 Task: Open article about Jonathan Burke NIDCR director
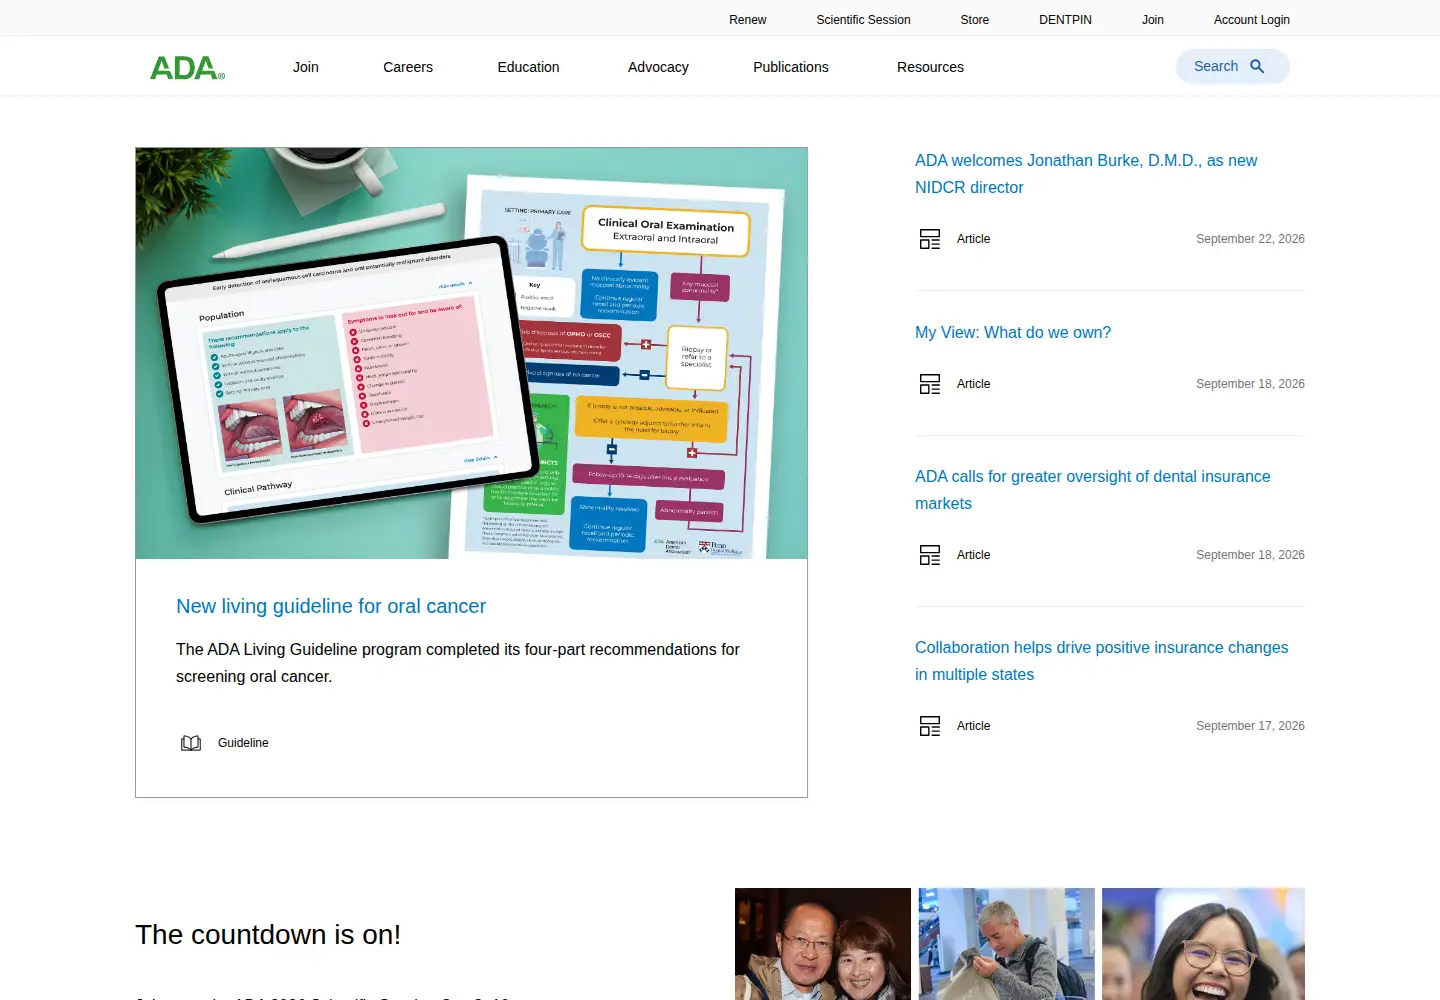click(1086, 174)
